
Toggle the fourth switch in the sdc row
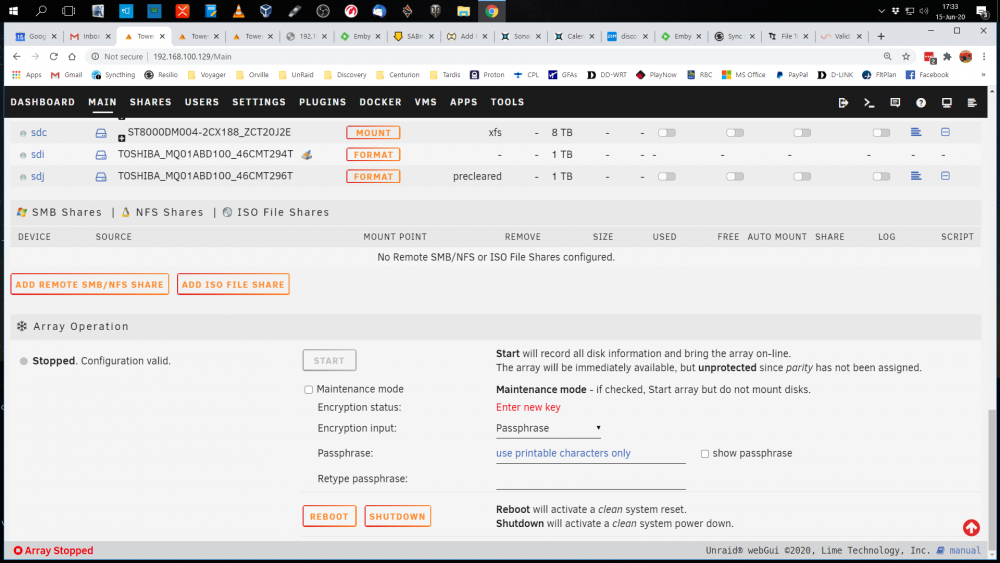[x=881, y=133]
